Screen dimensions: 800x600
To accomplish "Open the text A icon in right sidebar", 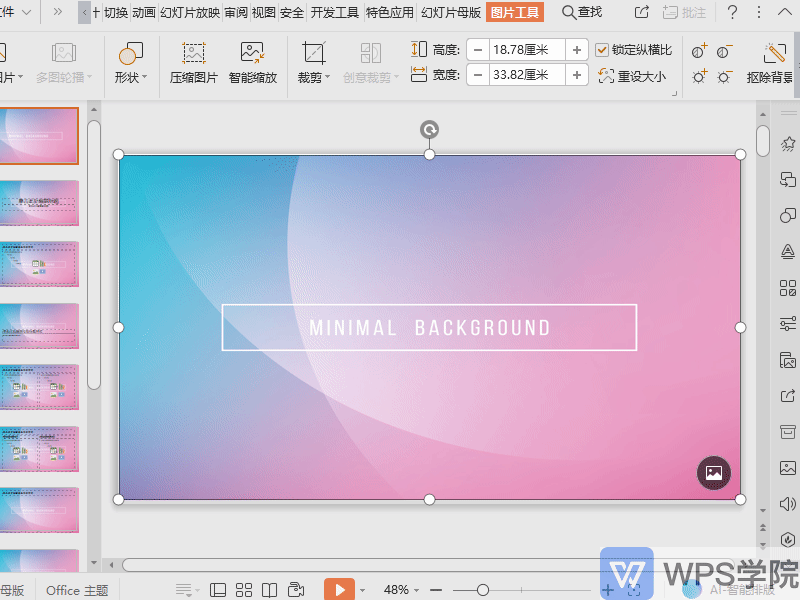I will [x=788, y=251].
